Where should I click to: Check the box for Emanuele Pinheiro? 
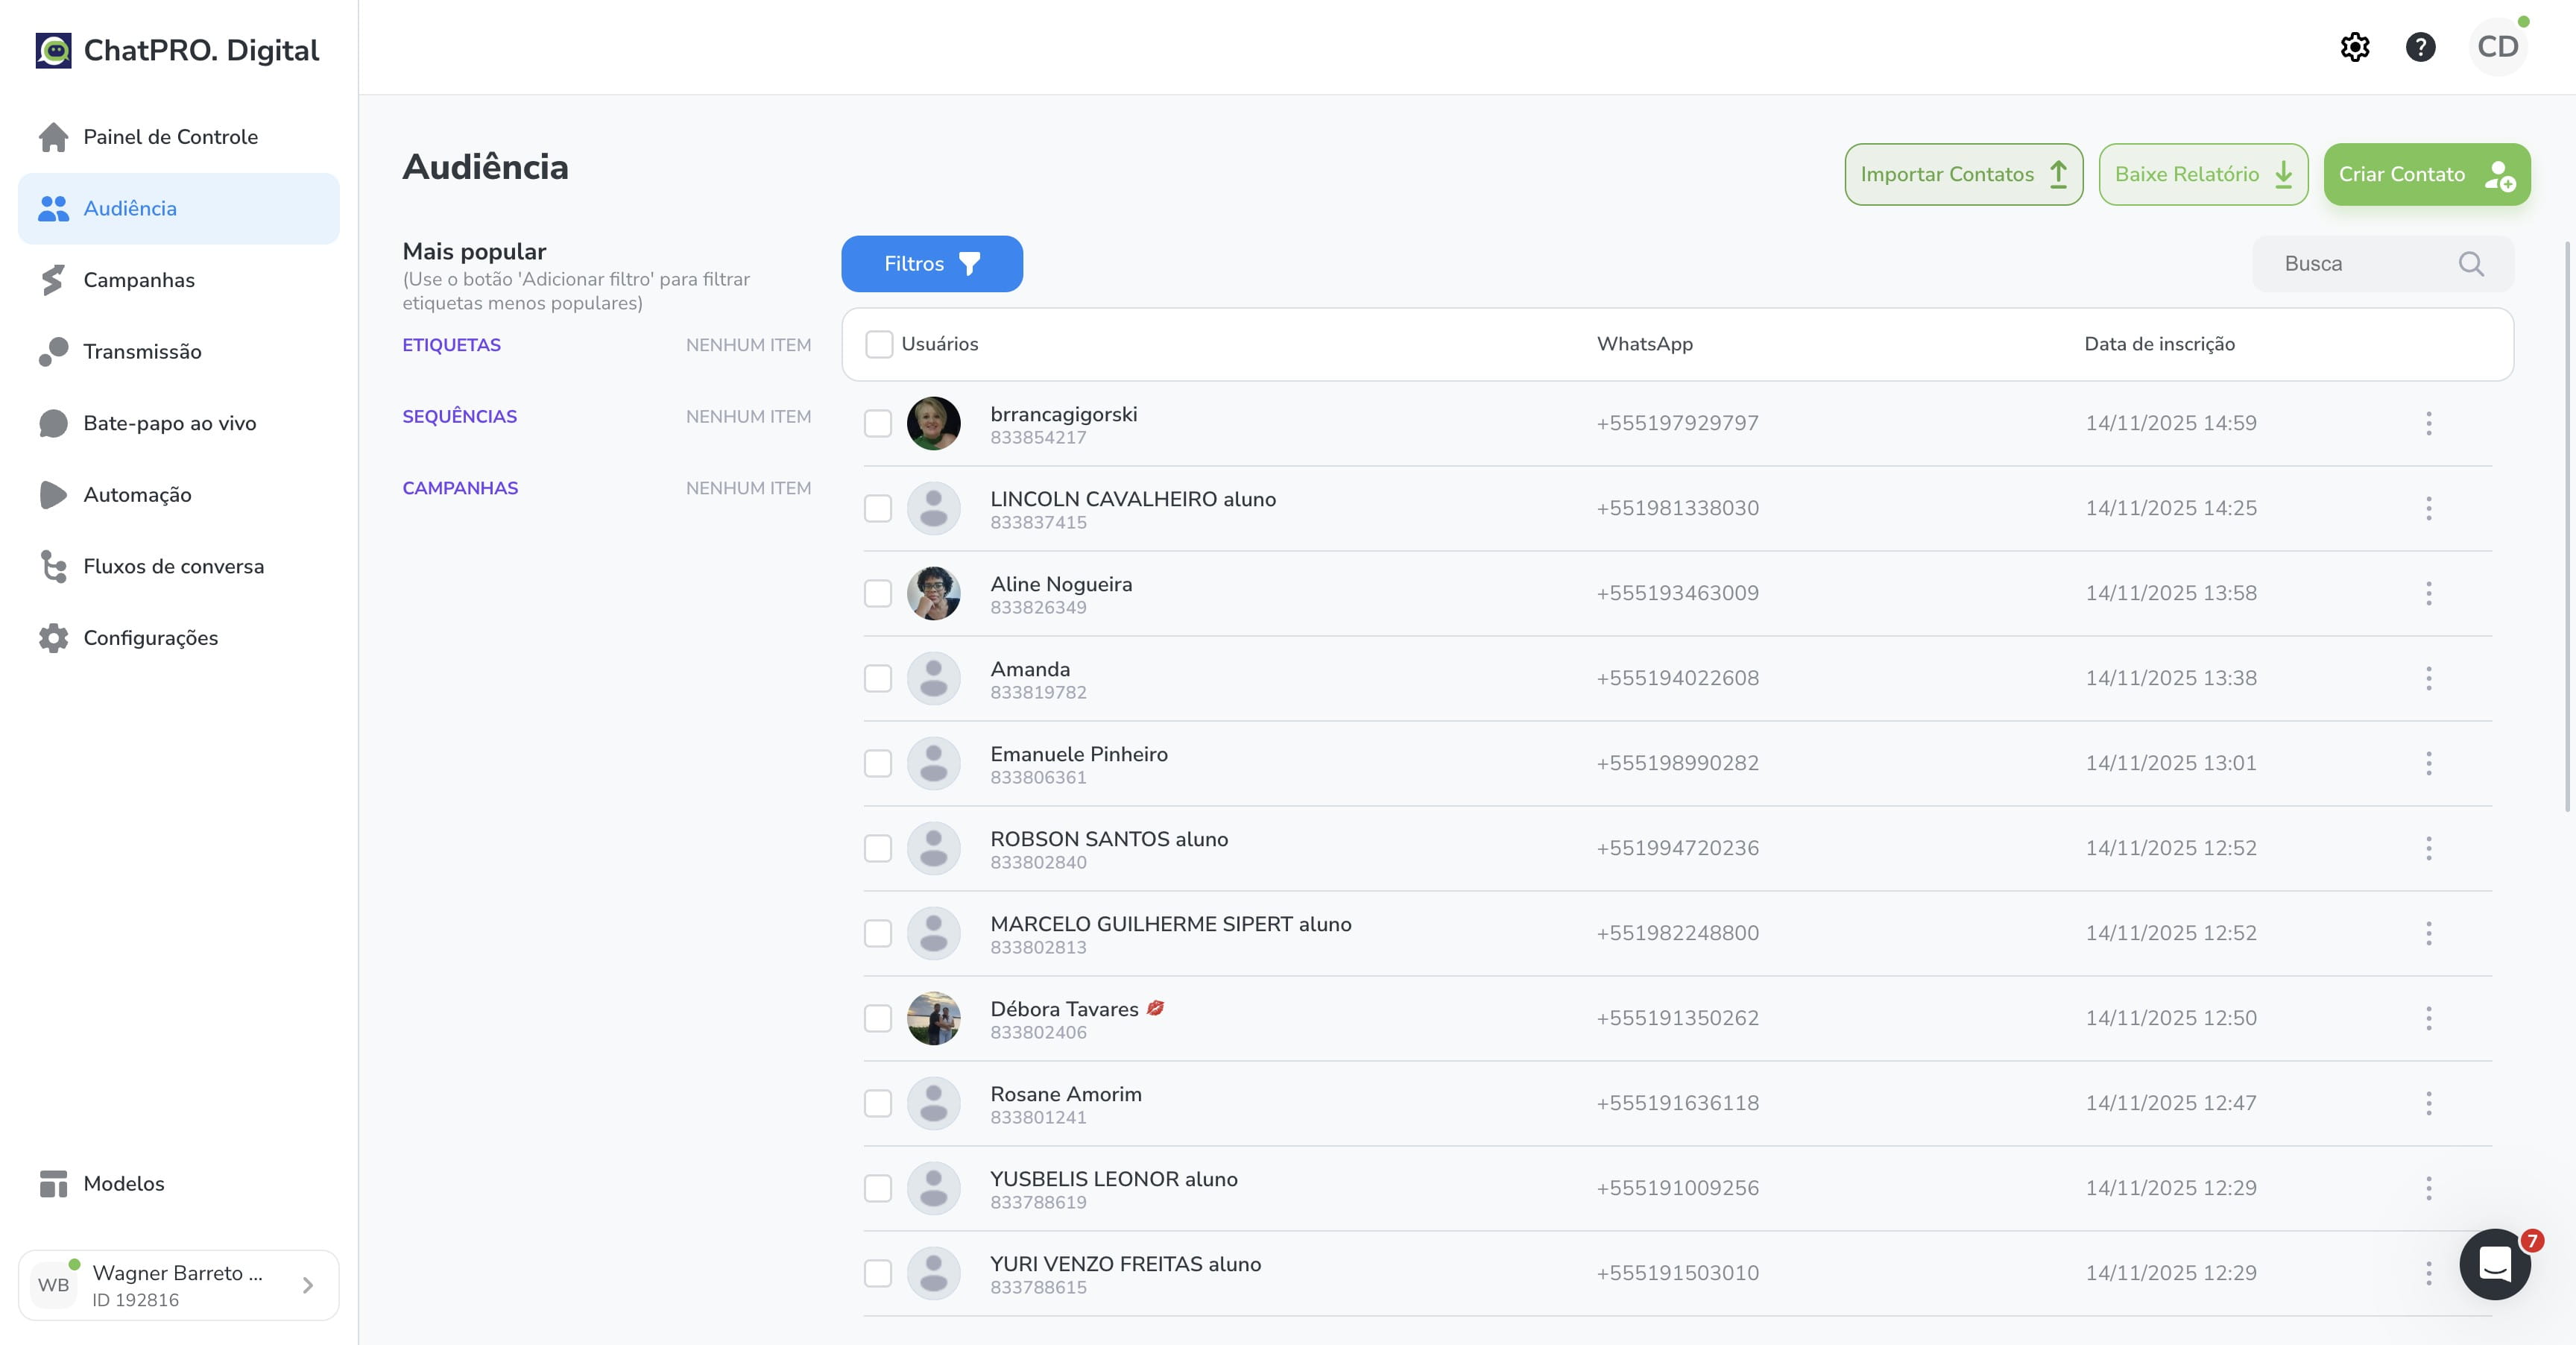tap(878, 763)
